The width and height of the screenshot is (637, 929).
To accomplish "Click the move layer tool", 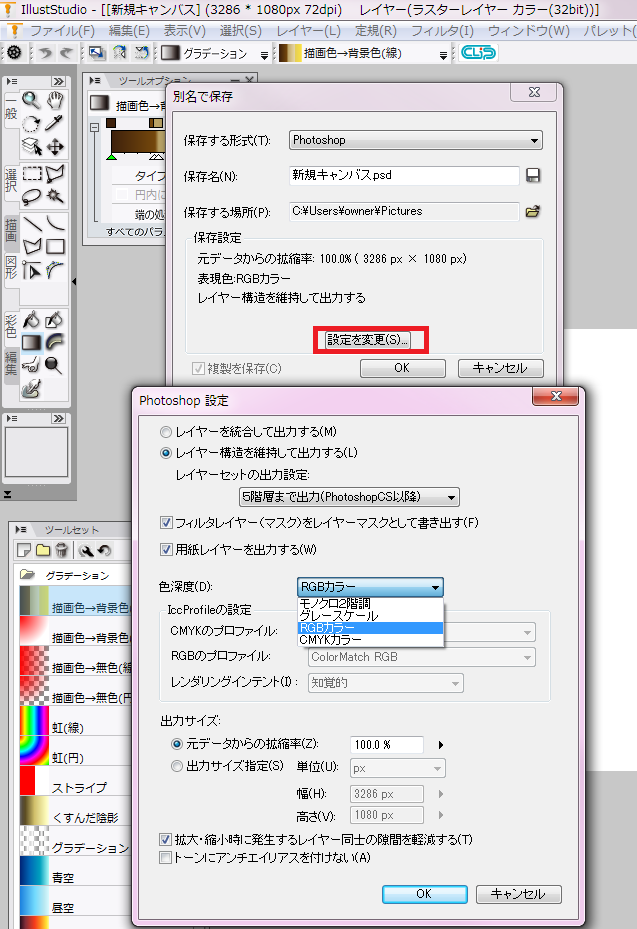I will coord(56,147).
